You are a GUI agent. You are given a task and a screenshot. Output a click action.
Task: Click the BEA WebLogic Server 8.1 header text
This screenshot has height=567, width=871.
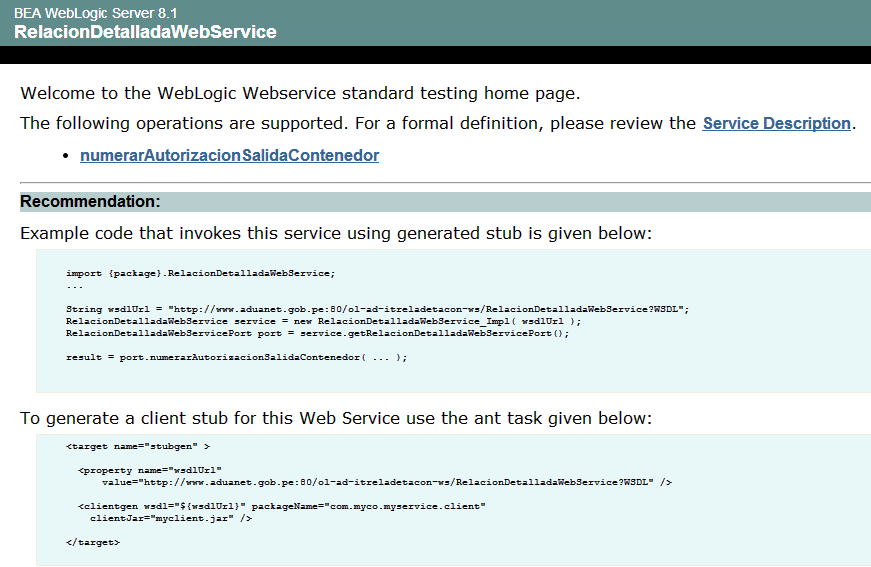tap(96, 13)
